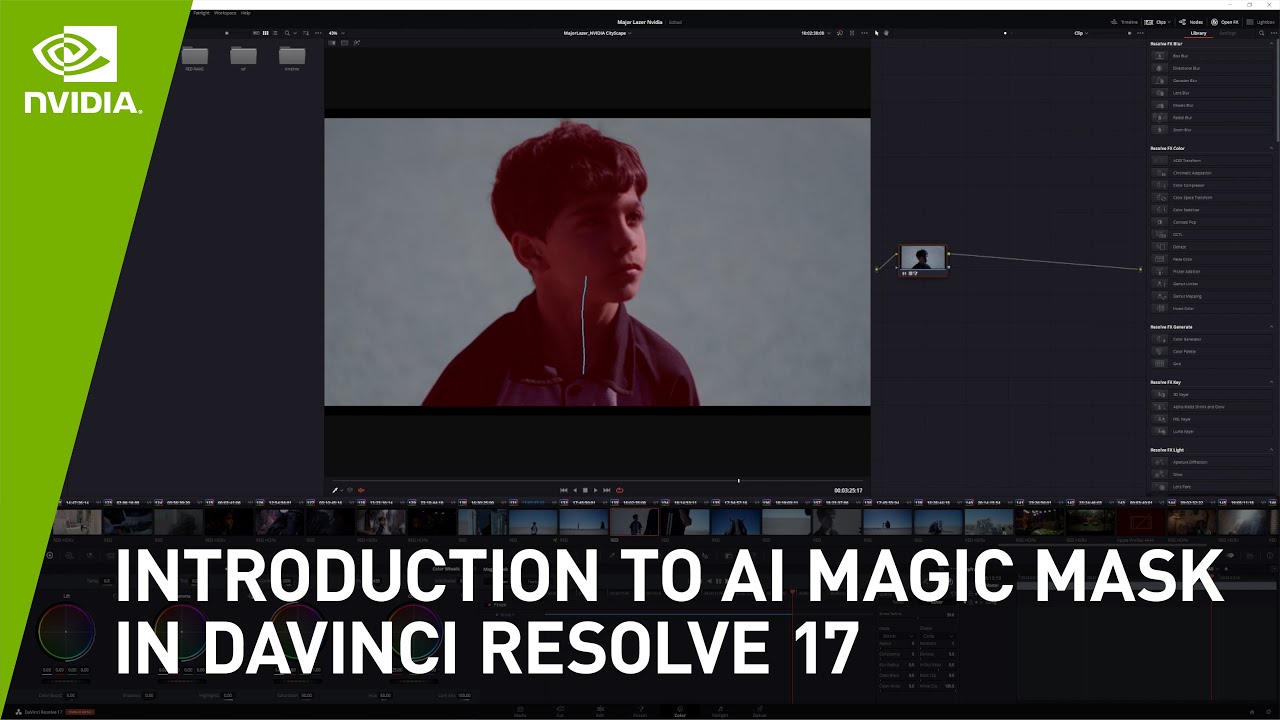Search the OpenFX library

point(1261,33)
